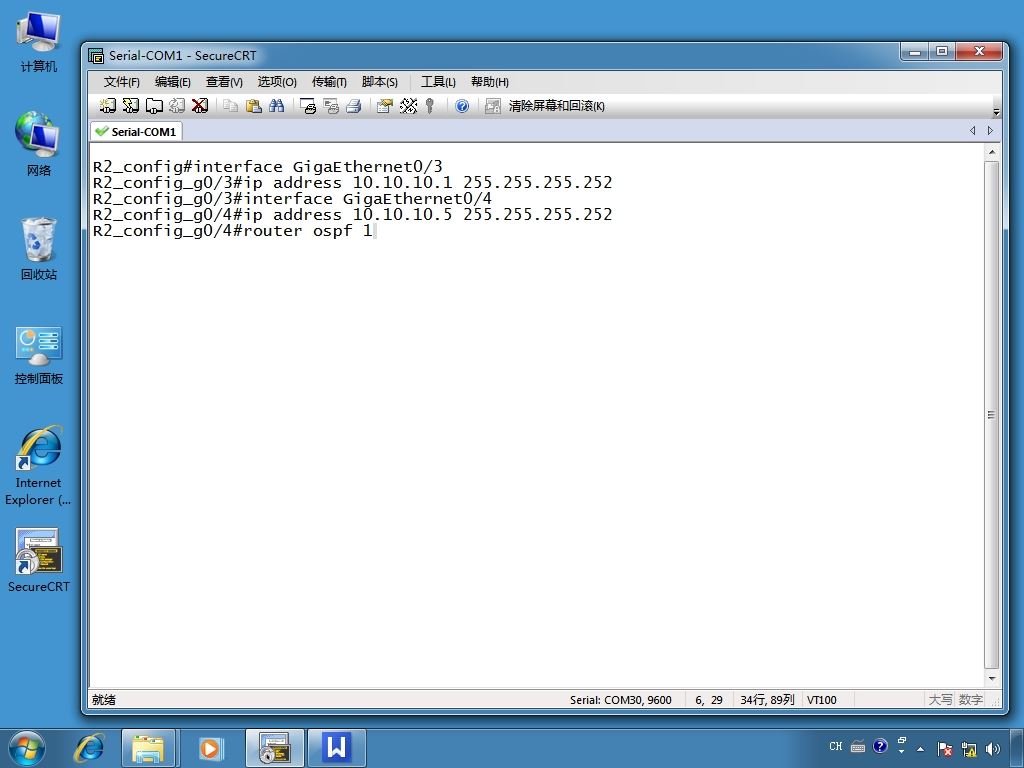The width and height of the screenshot is (1024, 768).
Task: Click the Show Desktop button
Action: click(1017, 748)
